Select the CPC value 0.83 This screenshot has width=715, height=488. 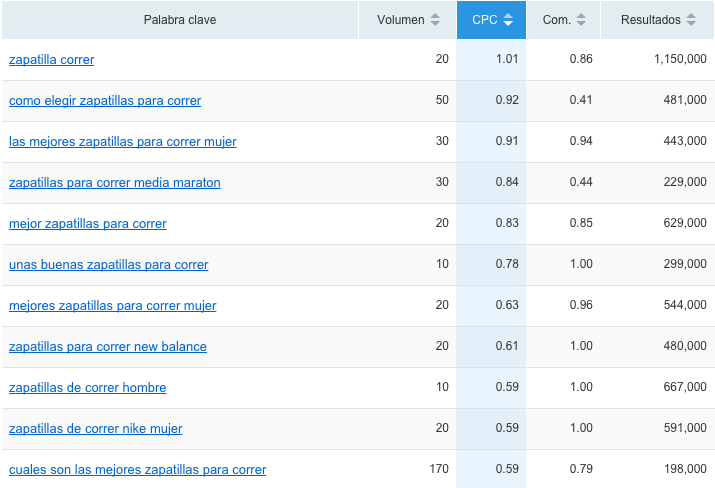pos(507,223)
